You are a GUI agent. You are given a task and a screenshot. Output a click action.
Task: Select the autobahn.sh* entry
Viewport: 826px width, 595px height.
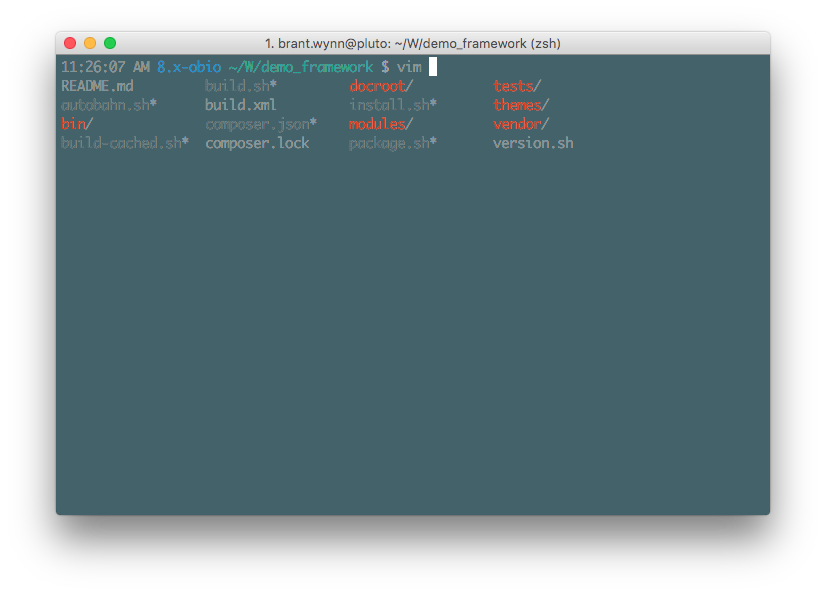point(109,105)
